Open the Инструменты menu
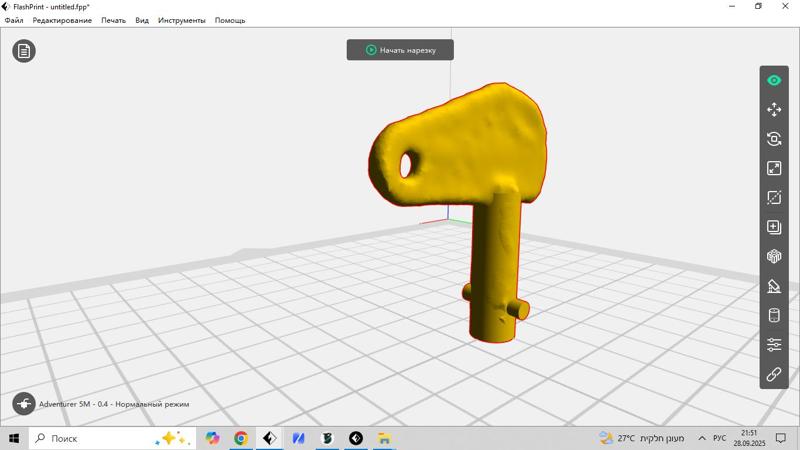 click(182, 20)
